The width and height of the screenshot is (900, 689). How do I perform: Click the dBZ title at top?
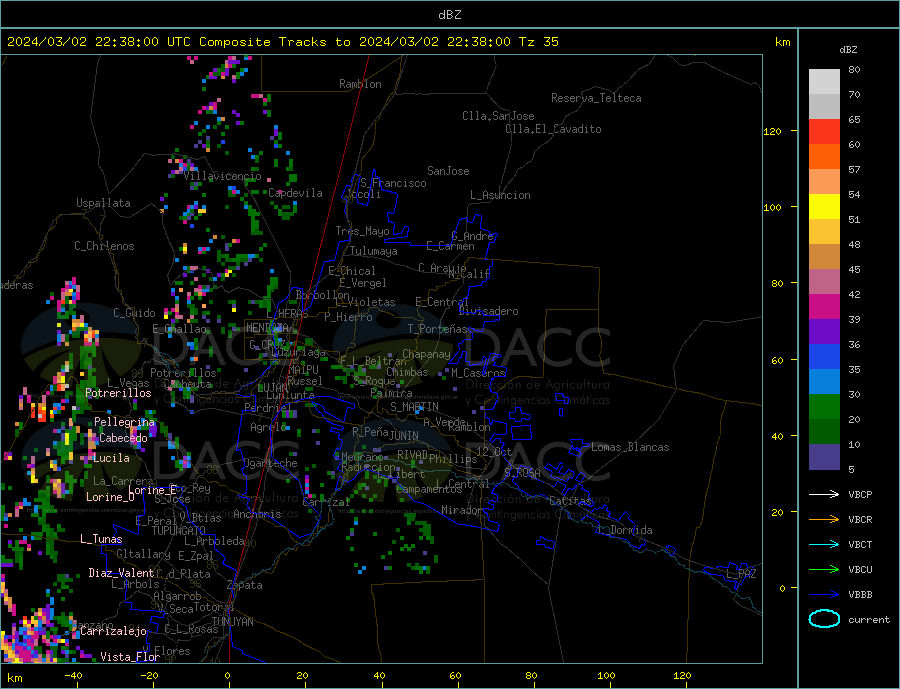click(449, 15)
